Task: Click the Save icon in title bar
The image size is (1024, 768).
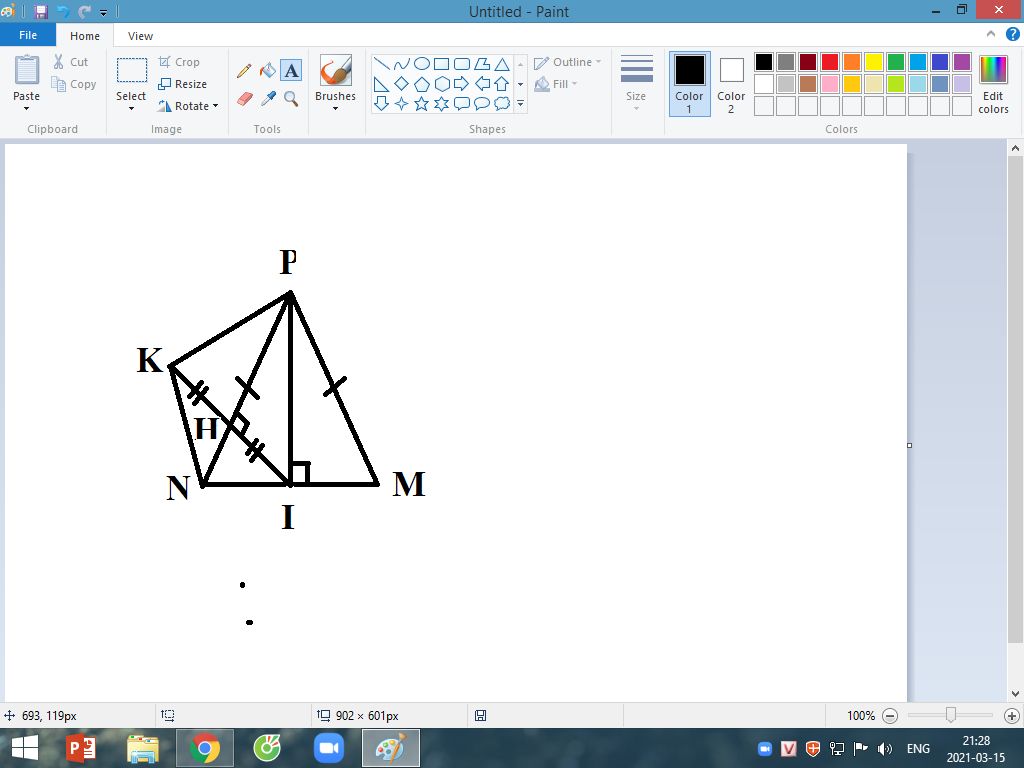Action: [x=41, y=11]
